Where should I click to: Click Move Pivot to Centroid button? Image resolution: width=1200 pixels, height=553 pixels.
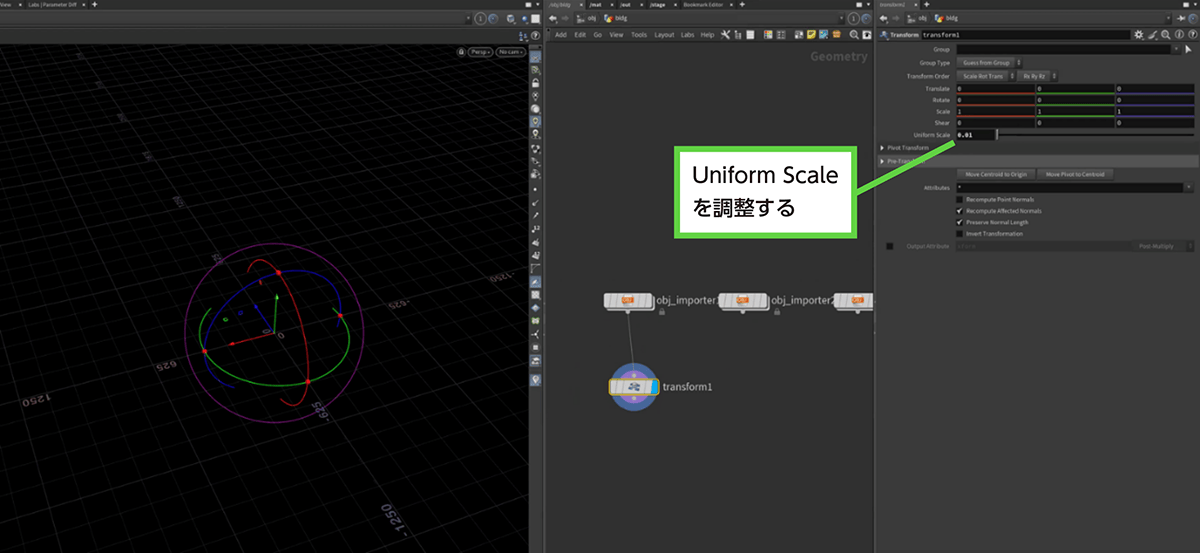(x=1074, y=174)
